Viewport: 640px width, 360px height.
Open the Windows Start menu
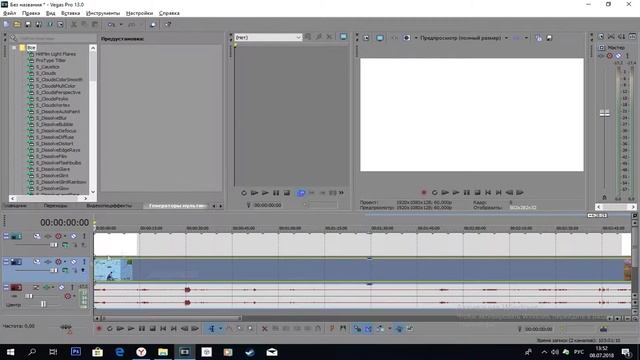click(10, 352)
